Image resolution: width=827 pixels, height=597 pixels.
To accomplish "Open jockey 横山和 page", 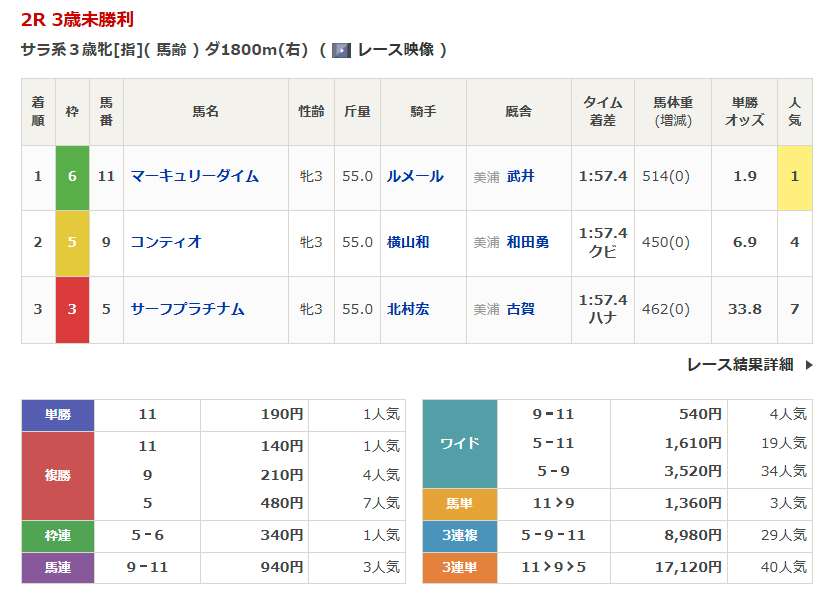I will click(408, 242).
